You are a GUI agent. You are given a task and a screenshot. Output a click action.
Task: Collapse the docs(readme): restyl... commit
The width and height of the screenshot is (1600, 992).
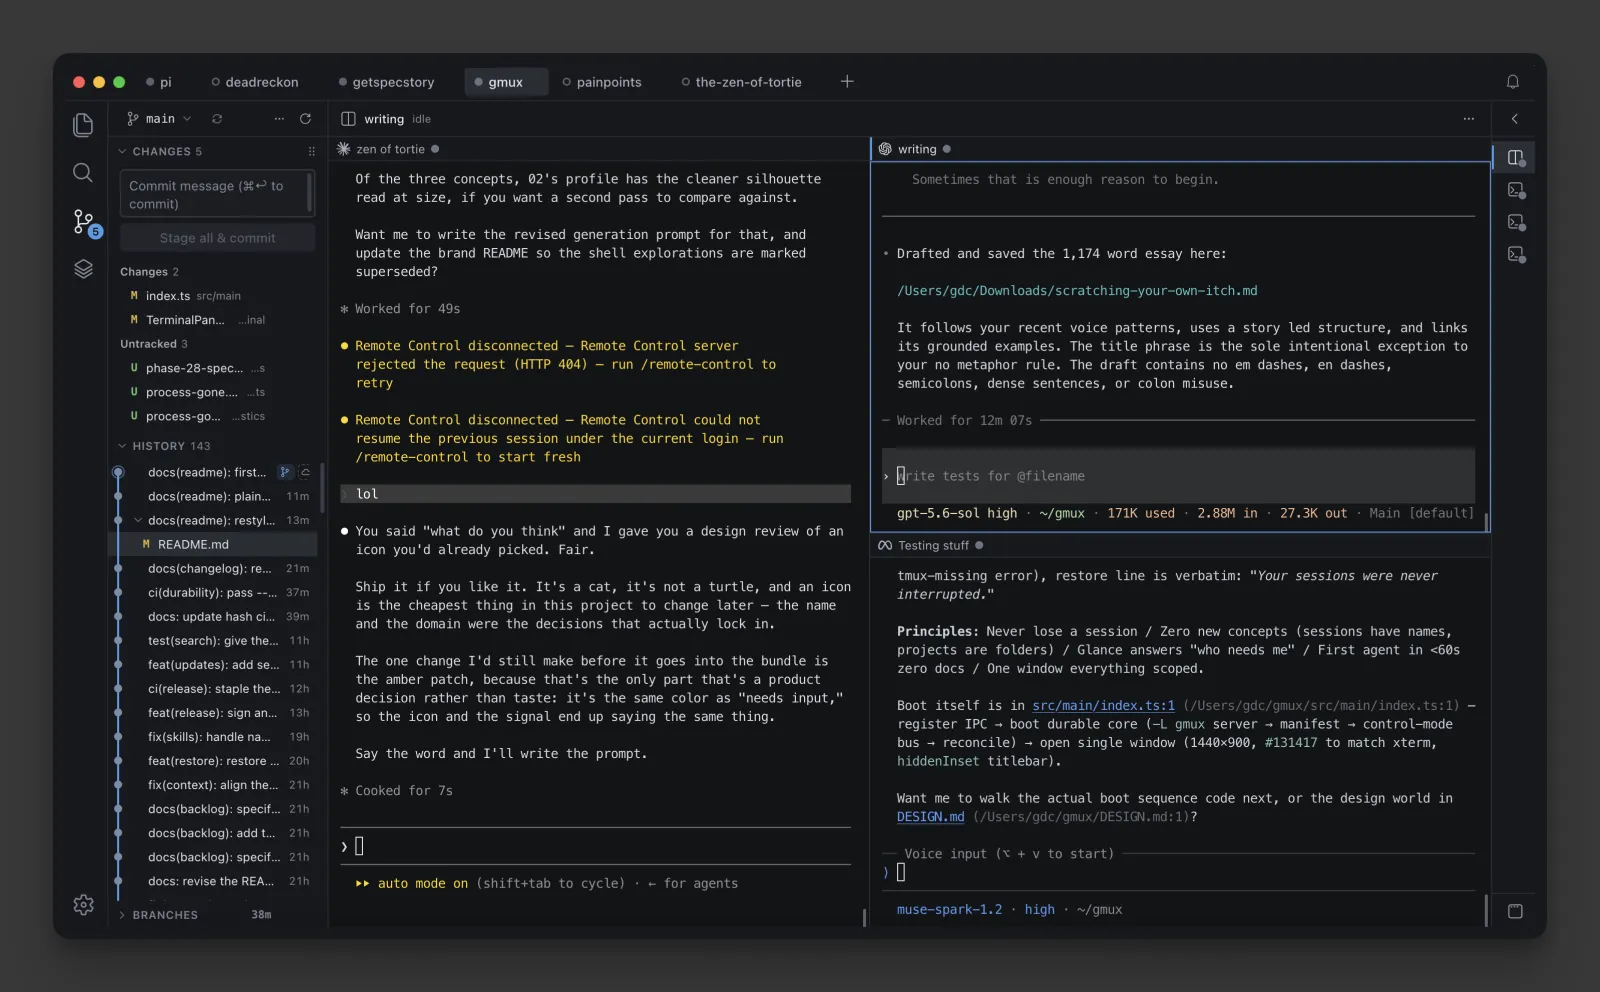(x=138, y=520)
